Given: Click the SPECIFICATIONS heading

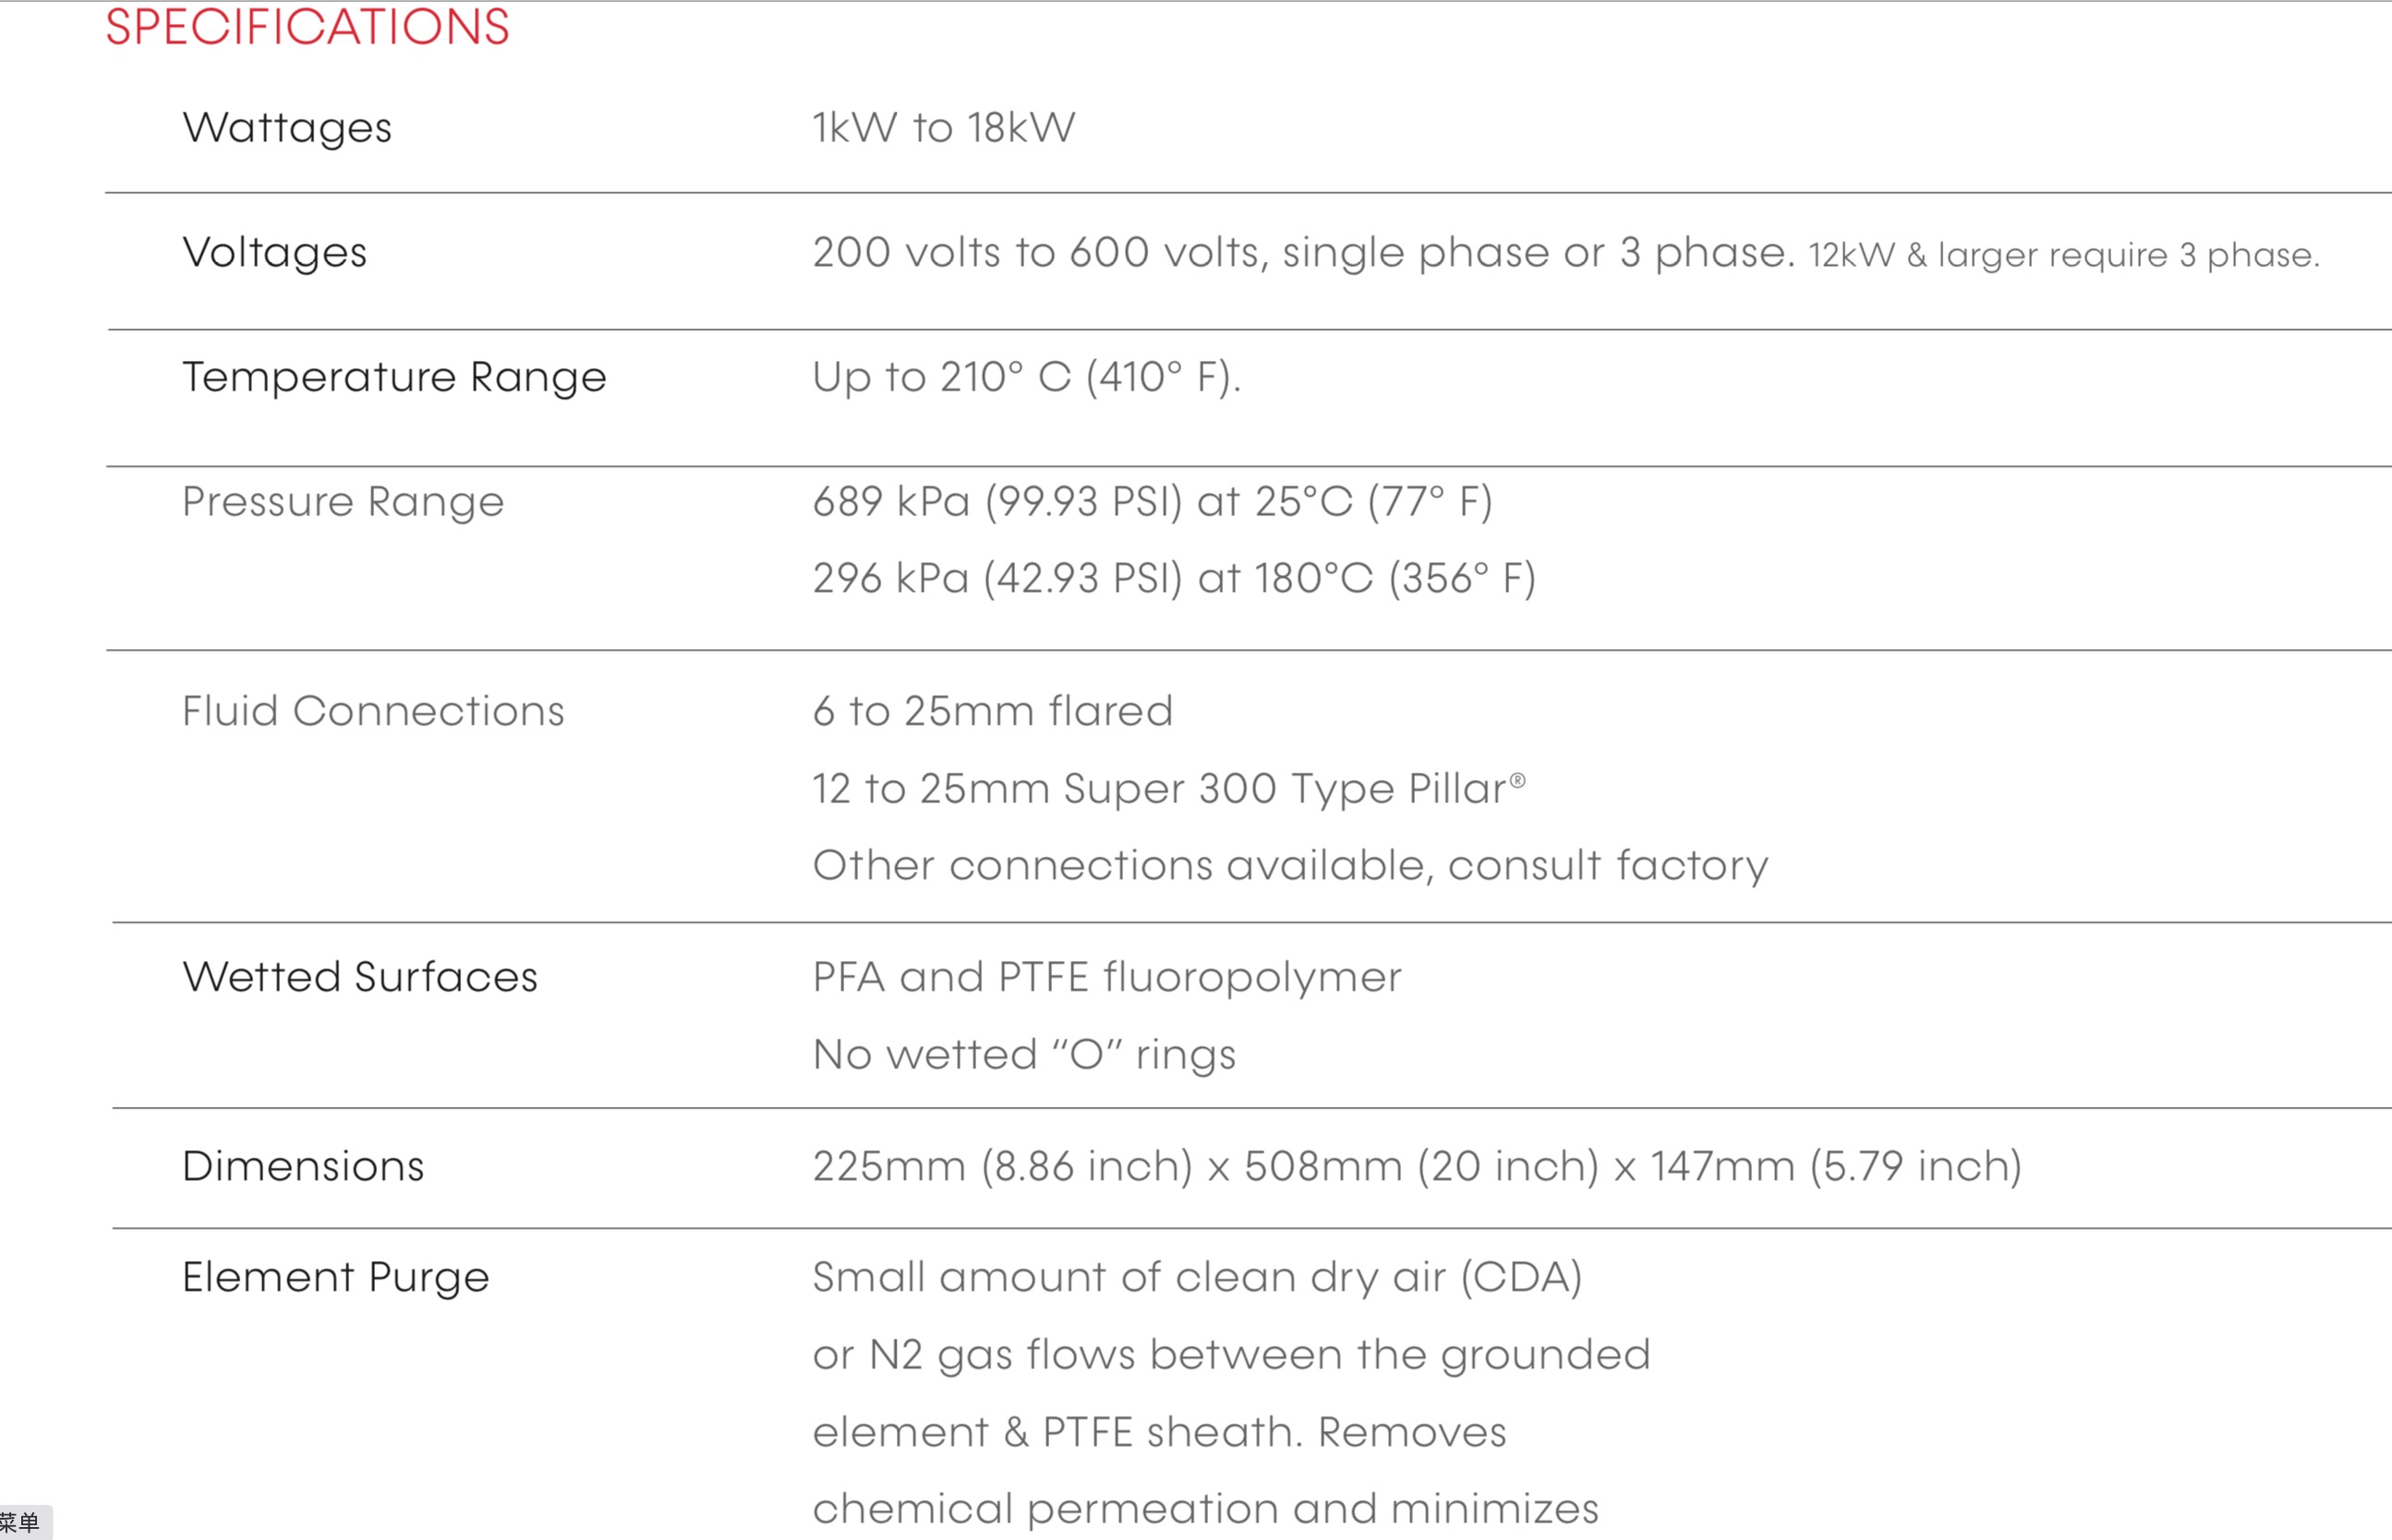Looking at the screenshot, I should coord(308,27).
